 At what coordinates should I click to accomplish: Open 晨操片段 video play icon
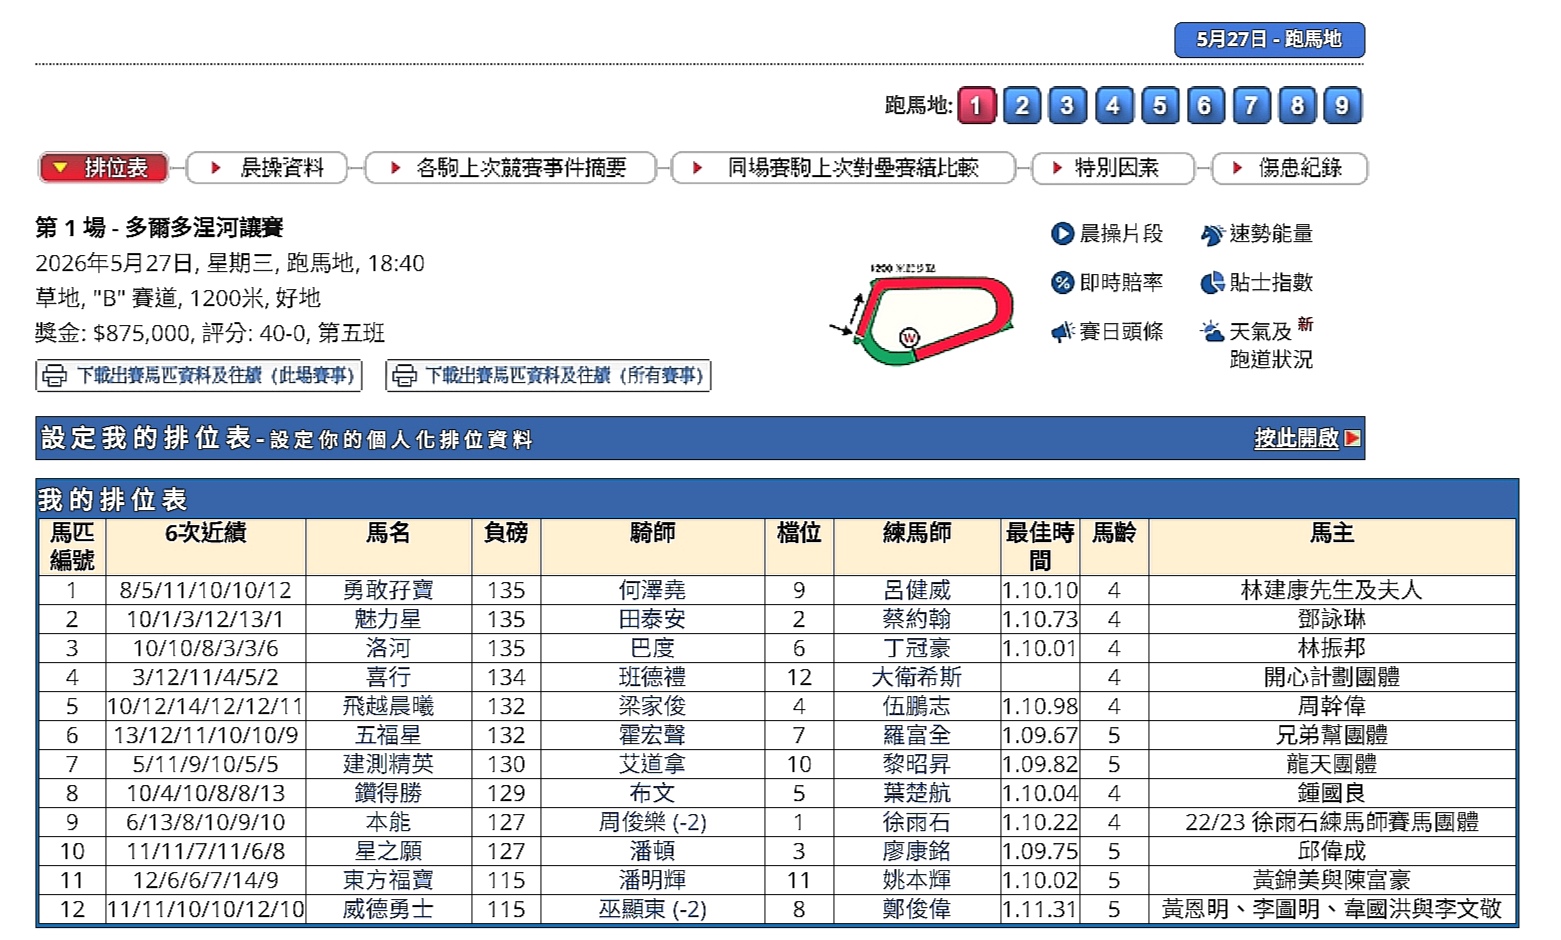pos(1062,234)
